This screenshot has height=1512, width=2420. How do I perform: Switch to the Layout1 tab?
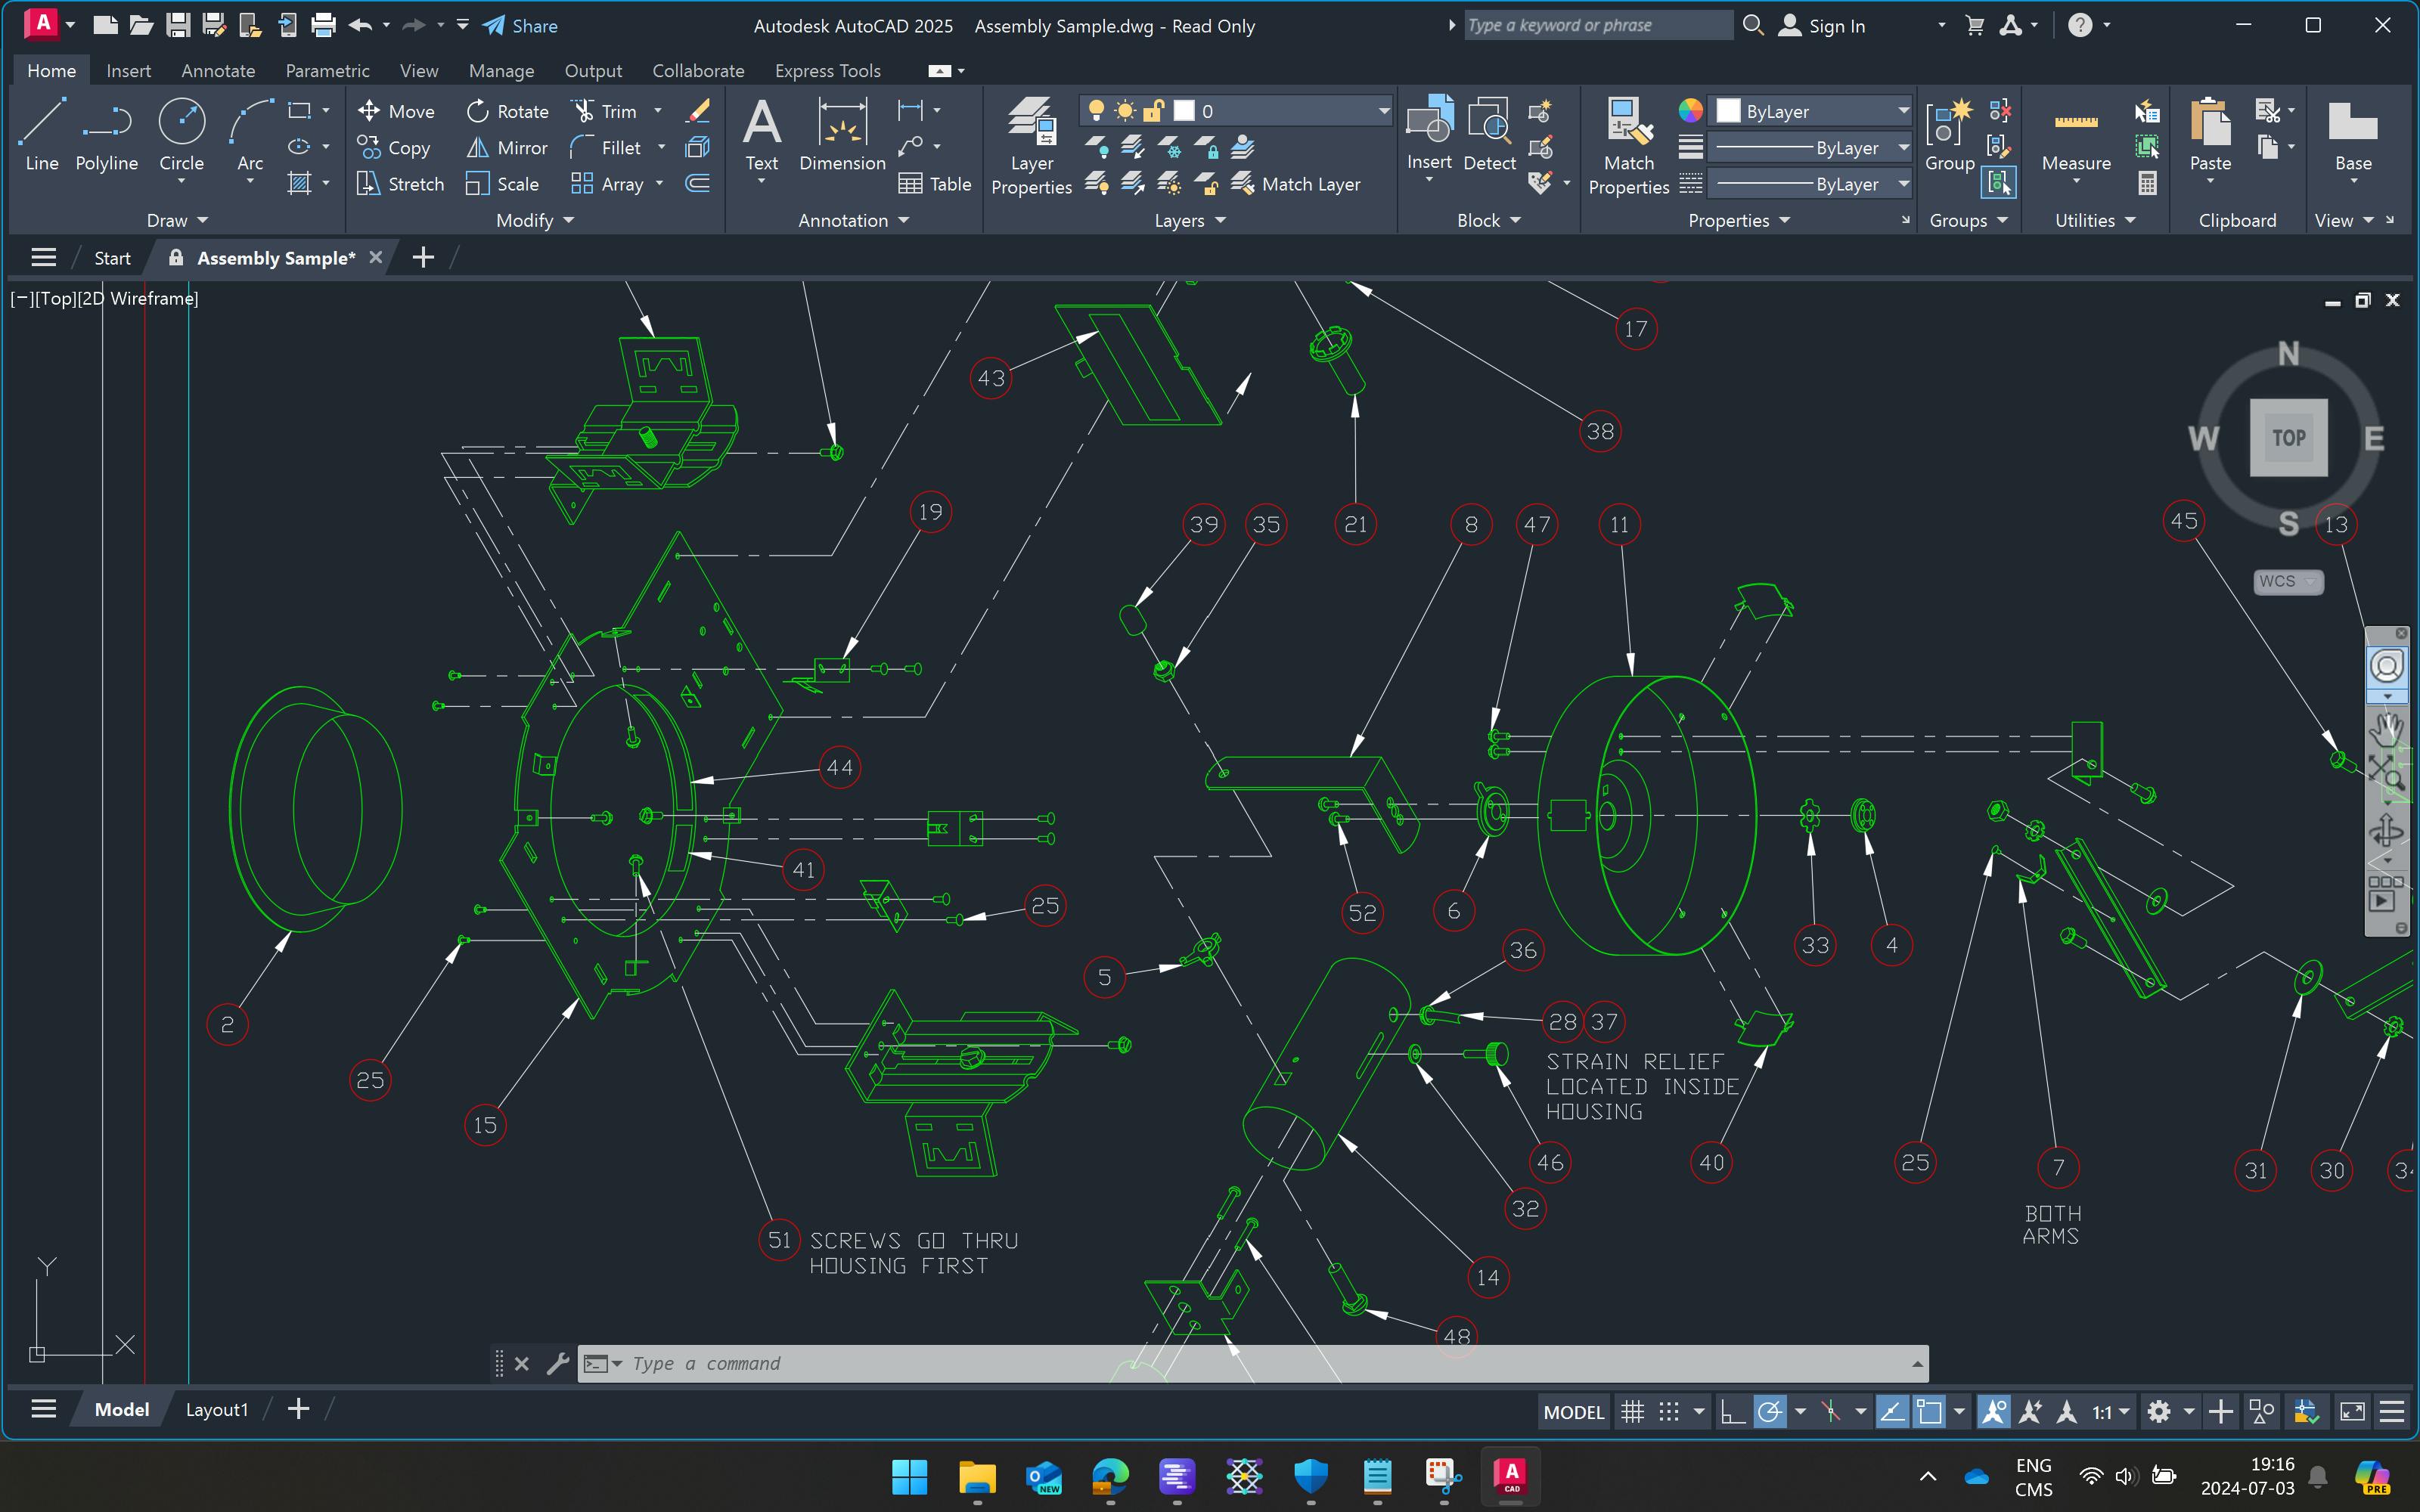(x=216, y=1409)
